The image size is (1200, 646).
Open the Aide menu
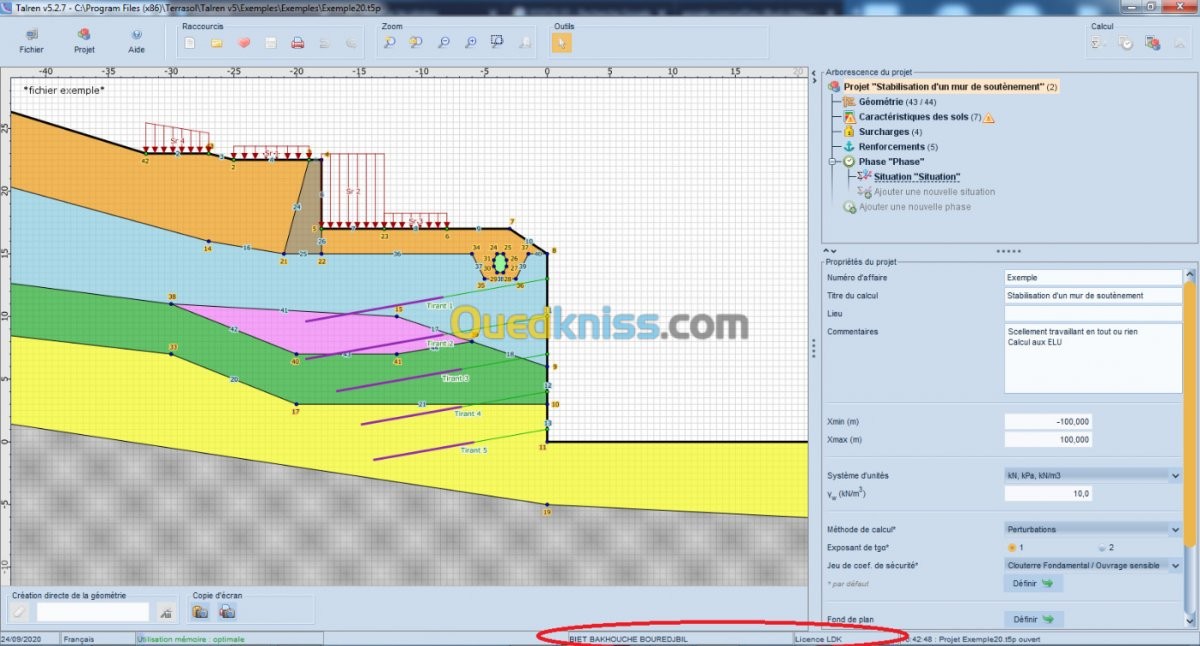(x=137, y=40)
